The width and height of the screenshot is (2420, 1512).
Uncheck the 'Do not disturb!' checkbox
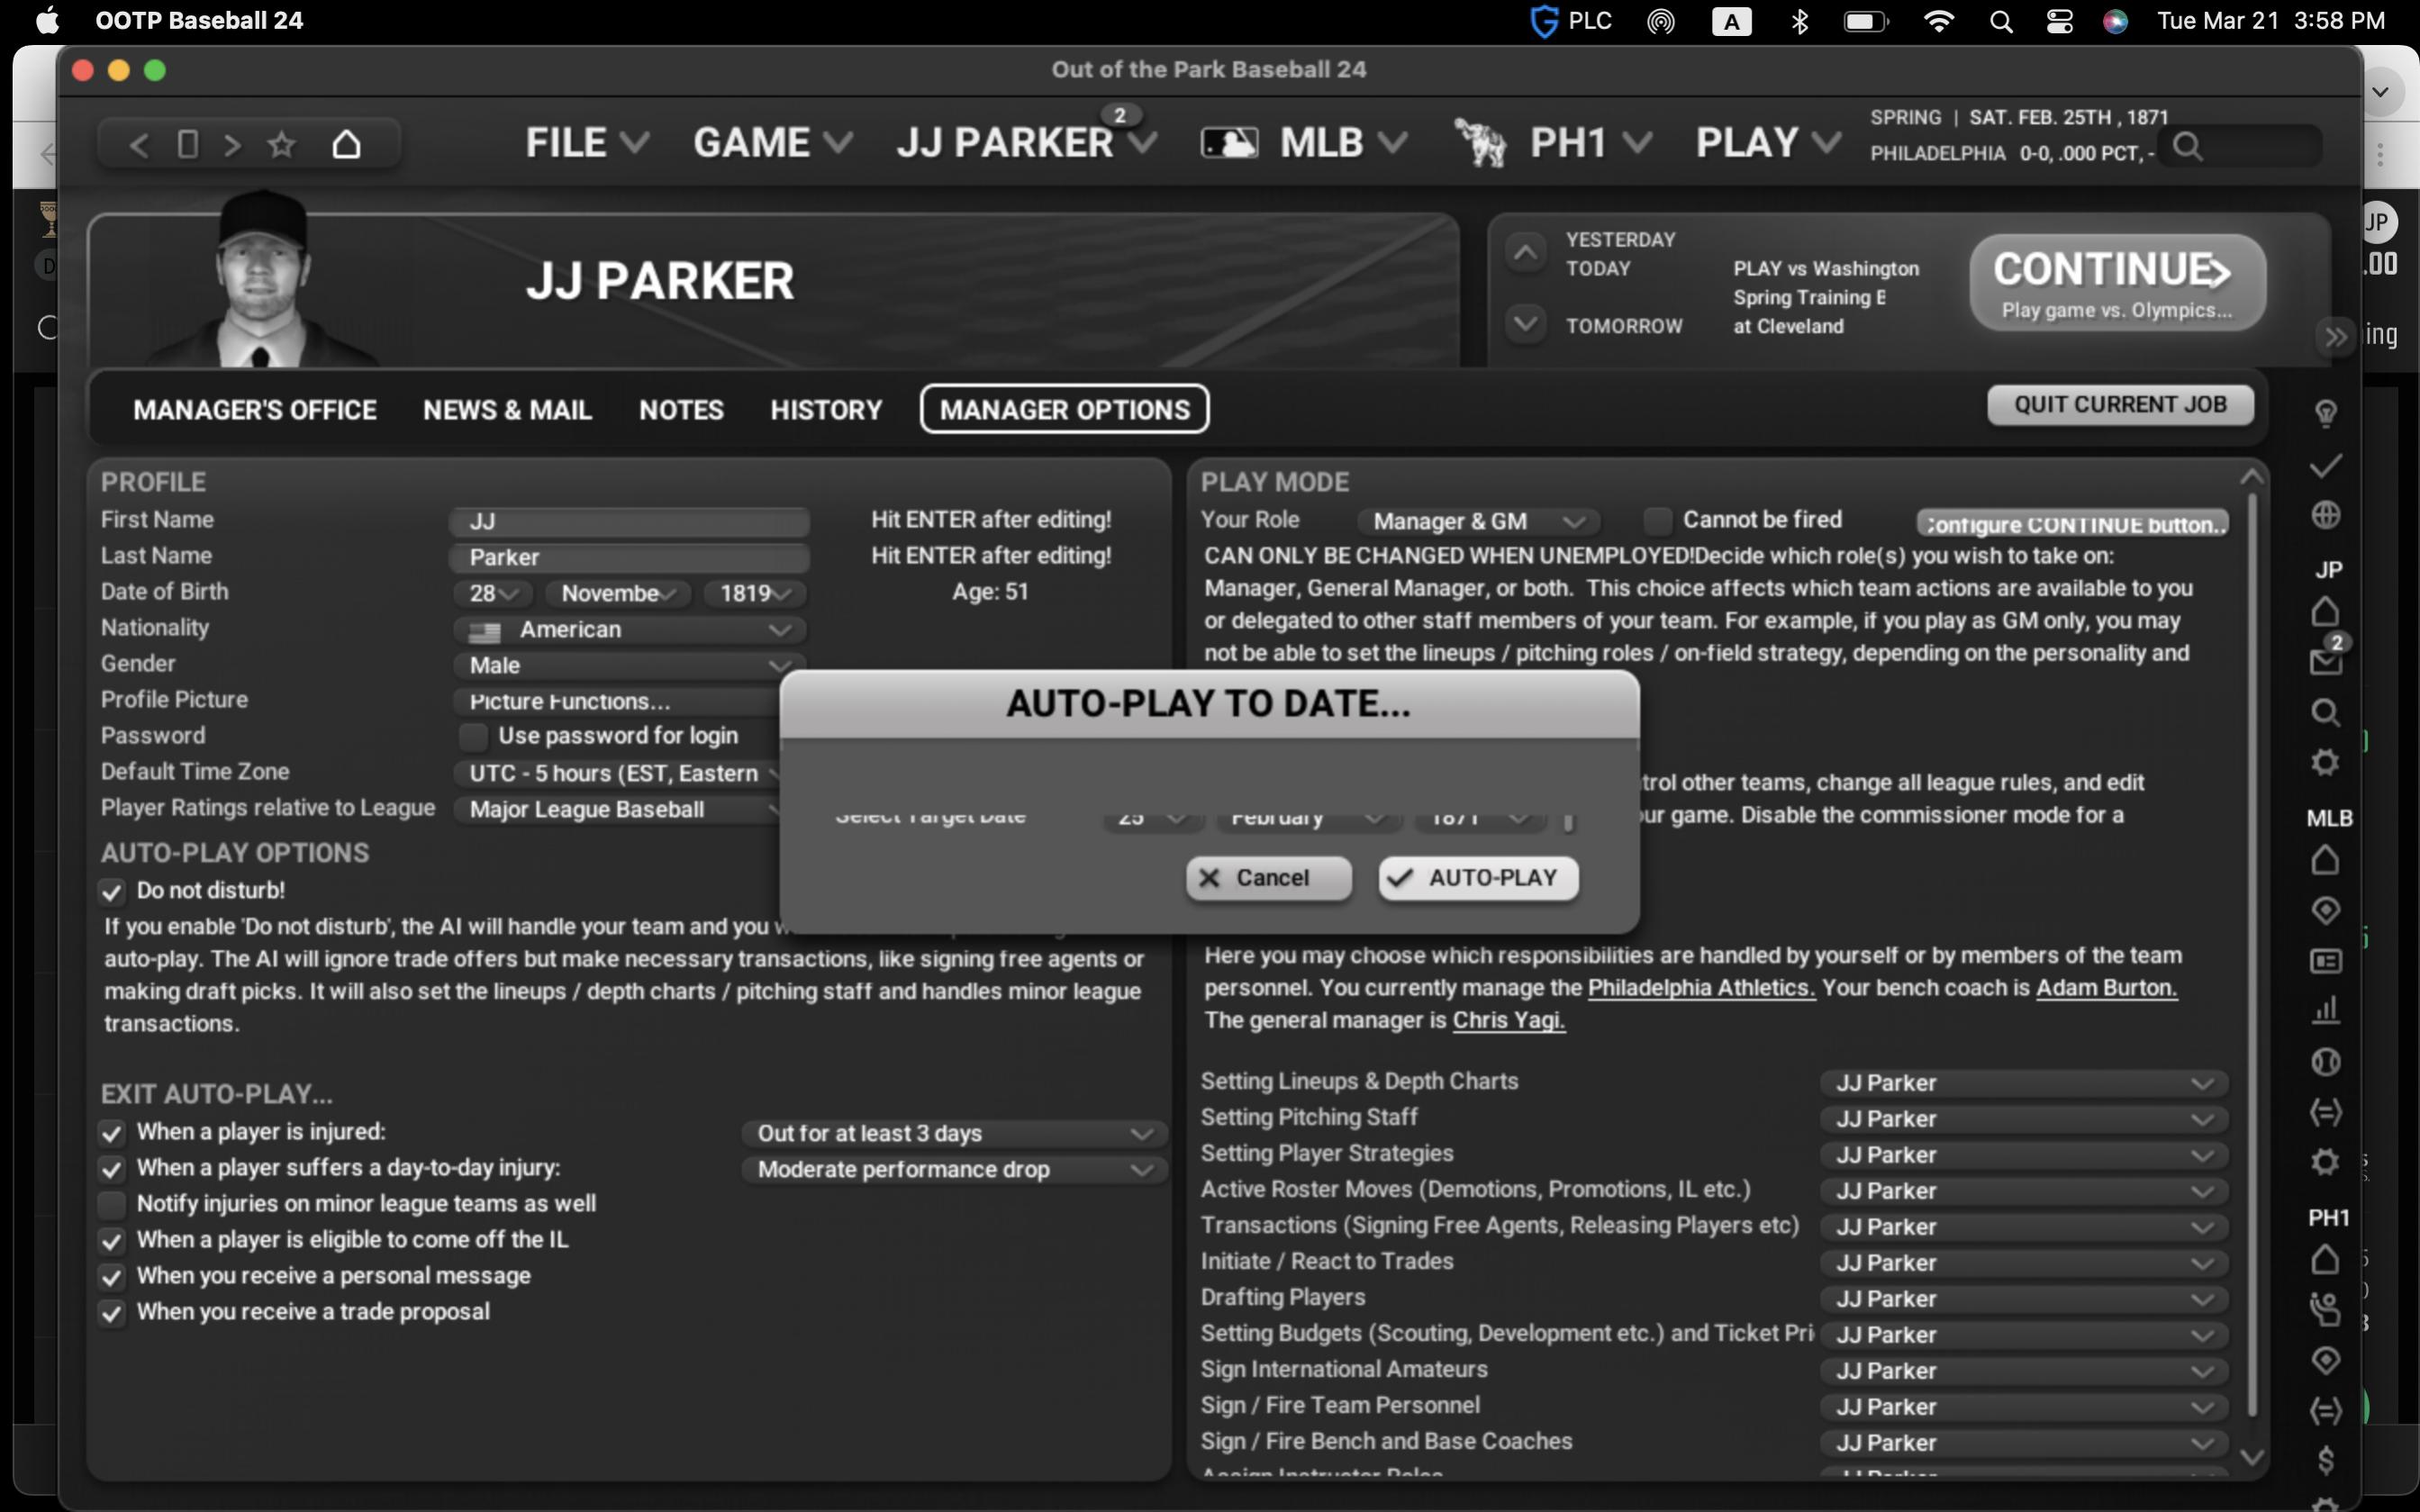(112, 891)
